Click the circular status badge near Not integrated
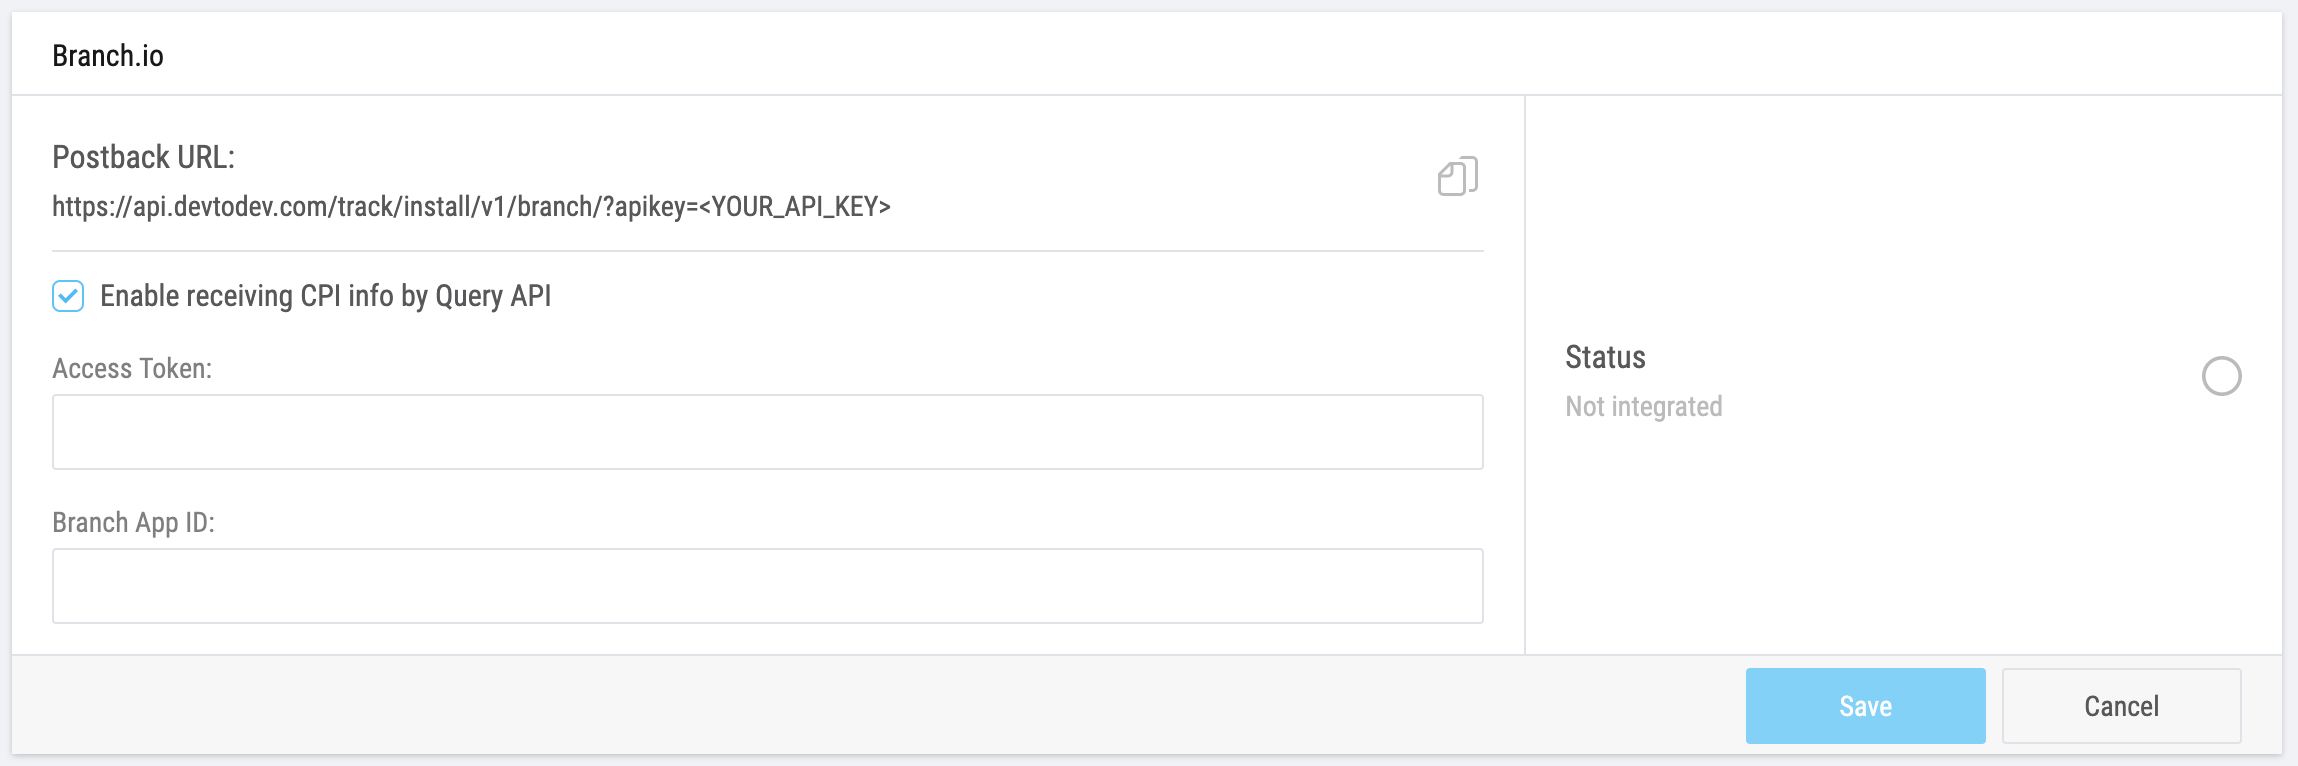The image size is (2298, 766). click(x=2222, y=375)
